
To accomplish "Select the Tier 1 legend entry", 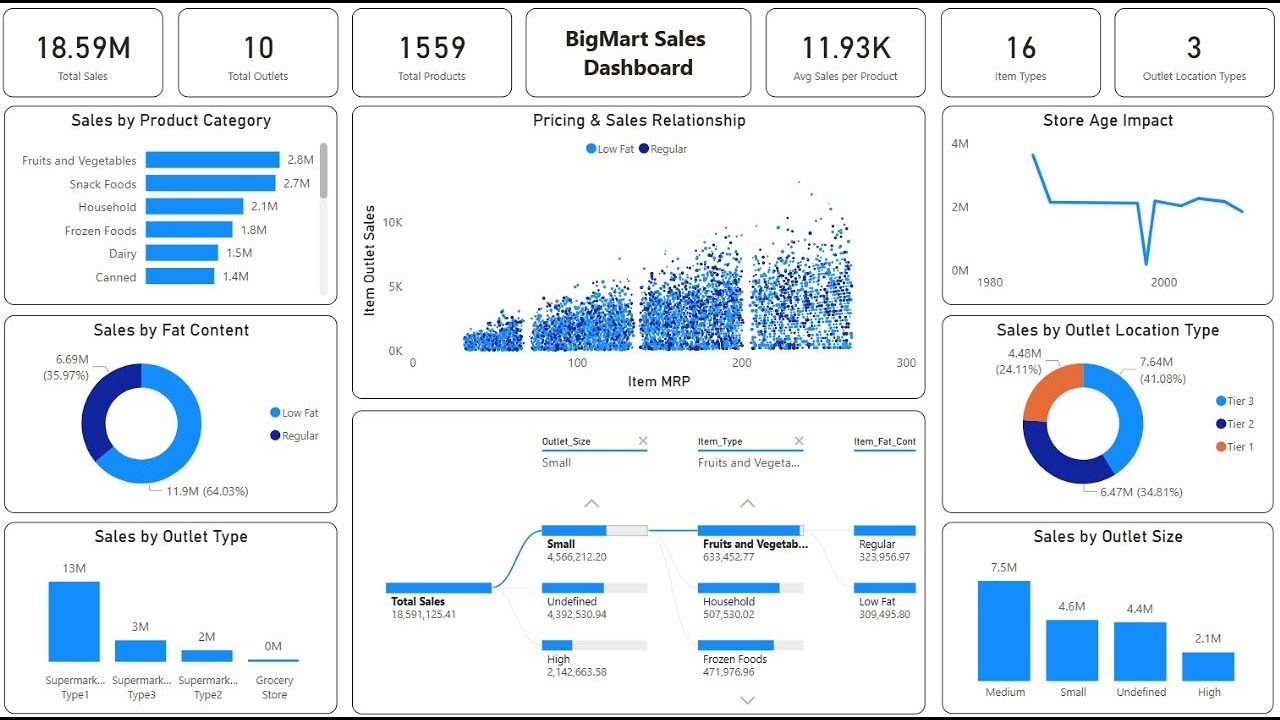I will point(1235,447).
